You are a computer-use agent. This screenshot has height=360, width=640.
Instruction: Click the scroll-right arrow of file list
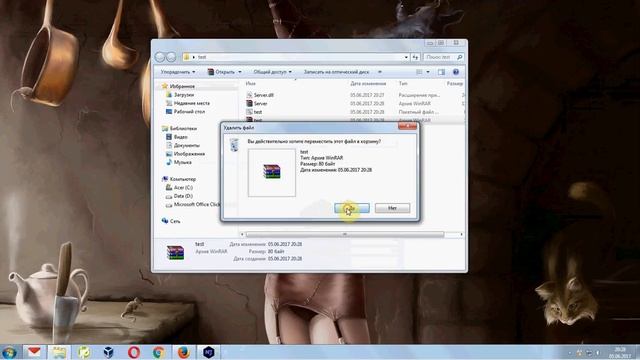(x=461, y=234)
